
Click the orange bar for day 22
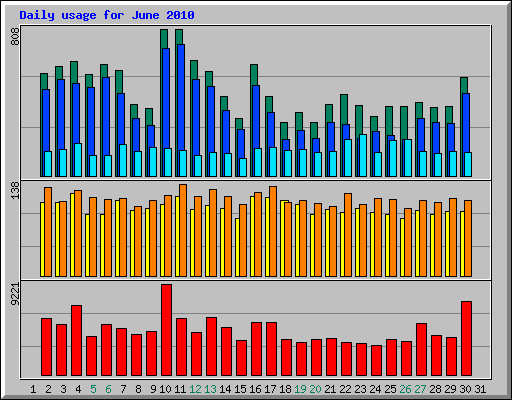(x=348, y=235)
